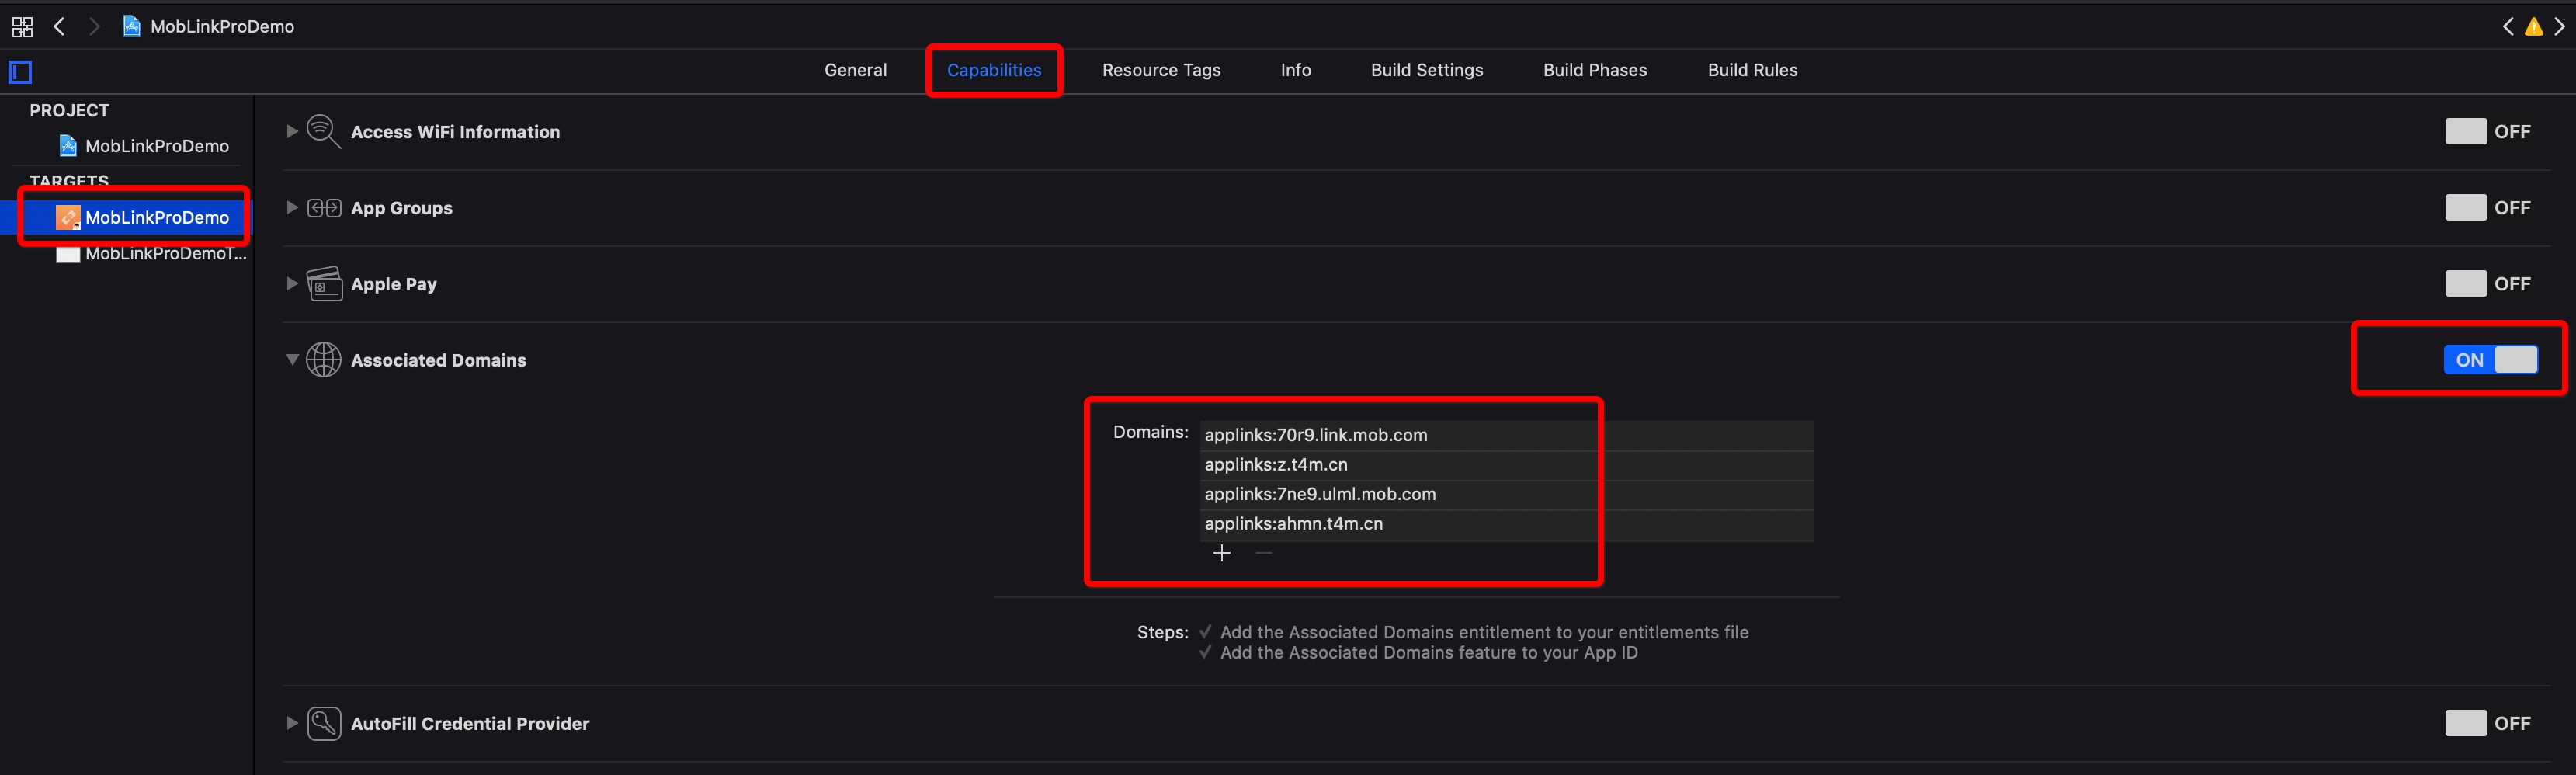Click the Associated Domains globe icon
Screen dimensions: 2576x775
tap(324, 360)
